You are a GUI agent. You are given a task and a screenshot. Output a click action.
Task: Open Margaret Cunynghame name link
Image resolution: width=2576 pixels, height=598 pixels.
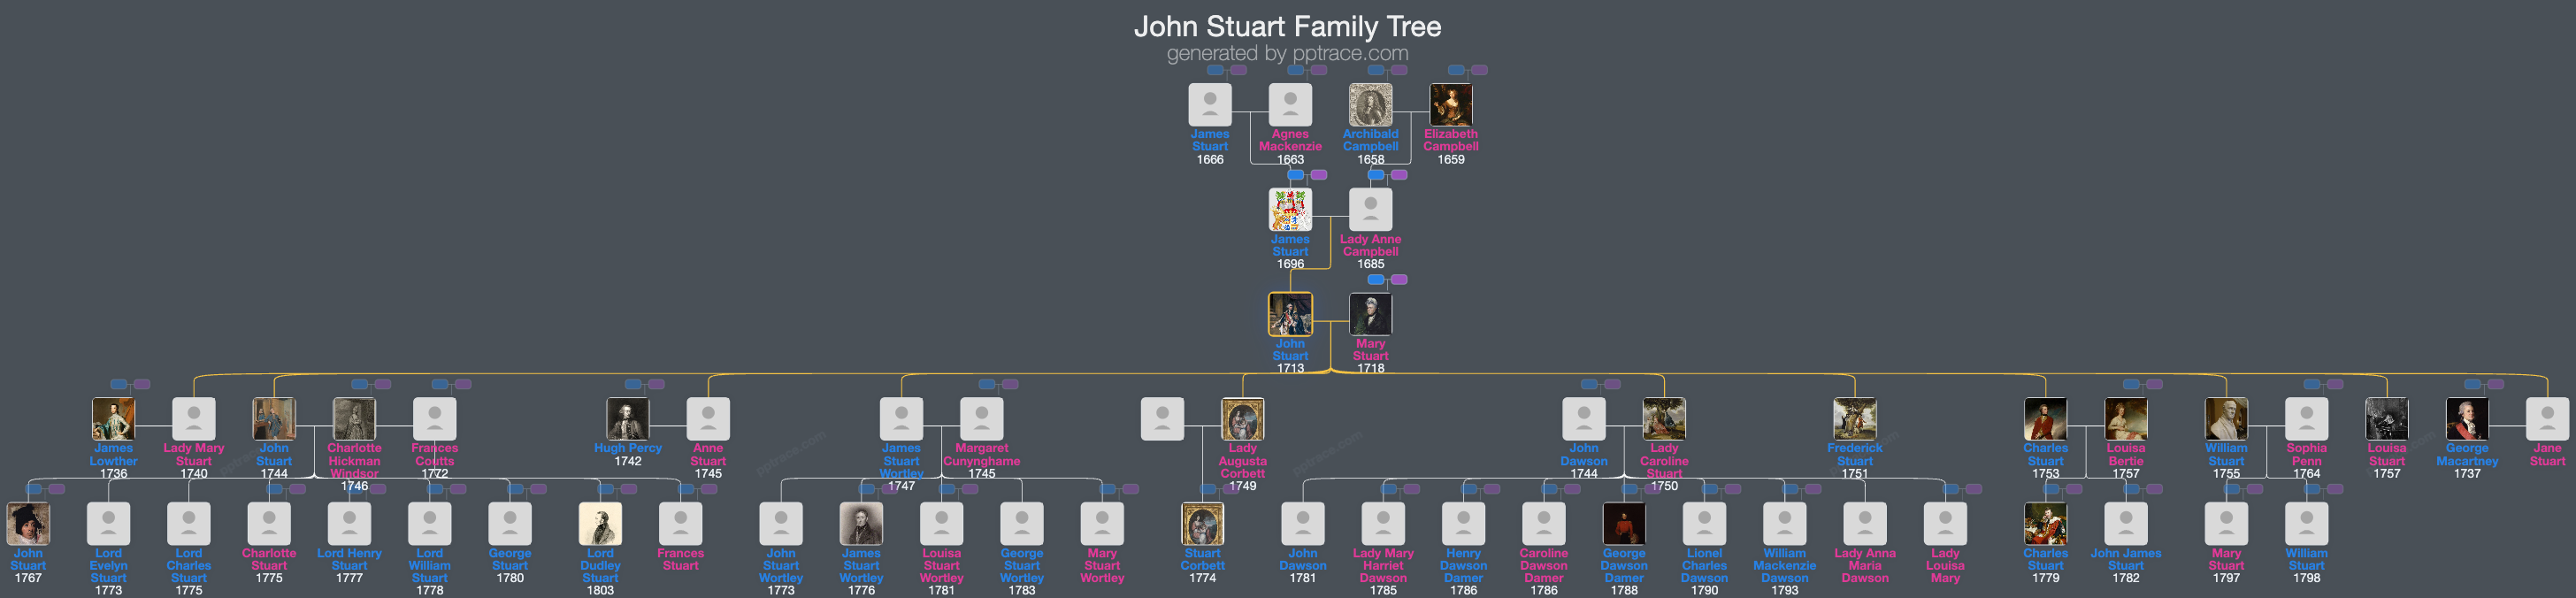pyautogui.click(x=982, y=455)
